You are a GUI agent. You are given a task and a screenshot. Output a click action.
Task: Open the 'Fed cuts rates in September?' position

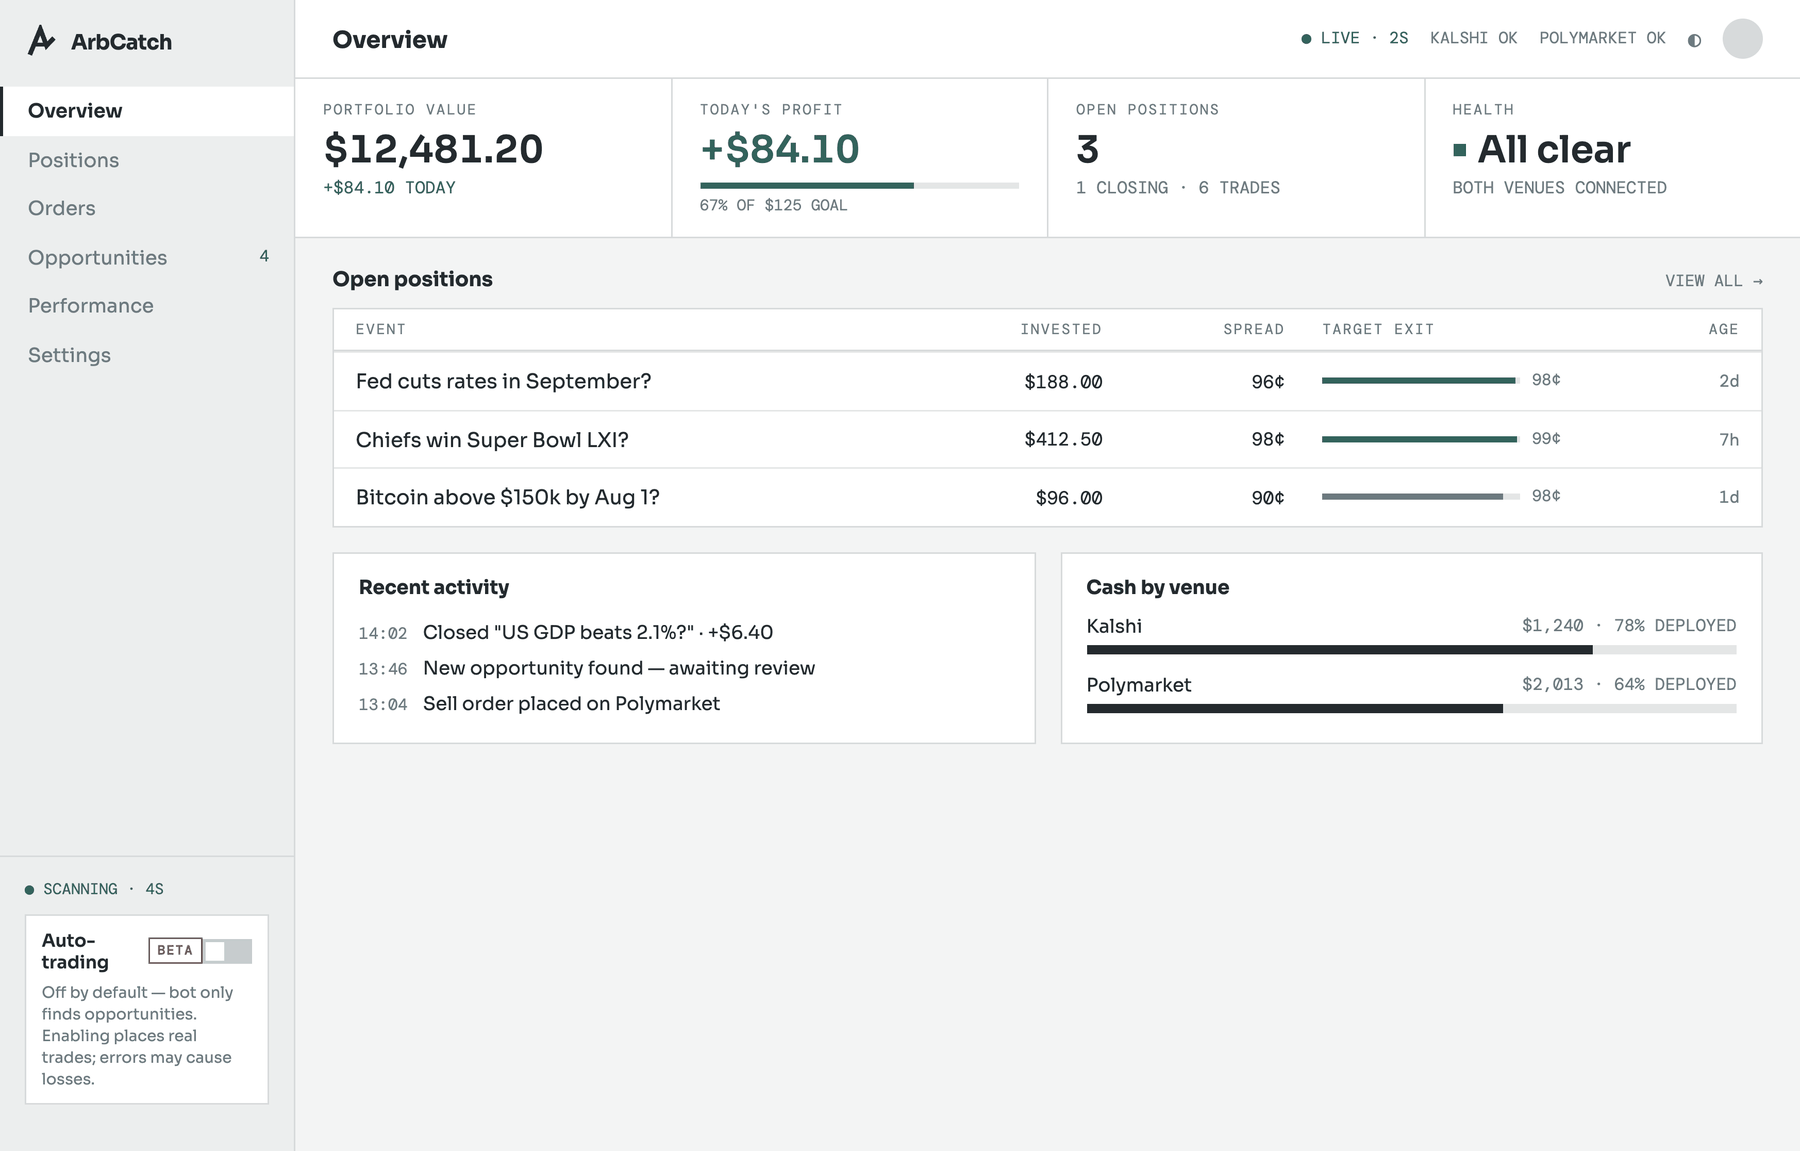(1047, 381)
